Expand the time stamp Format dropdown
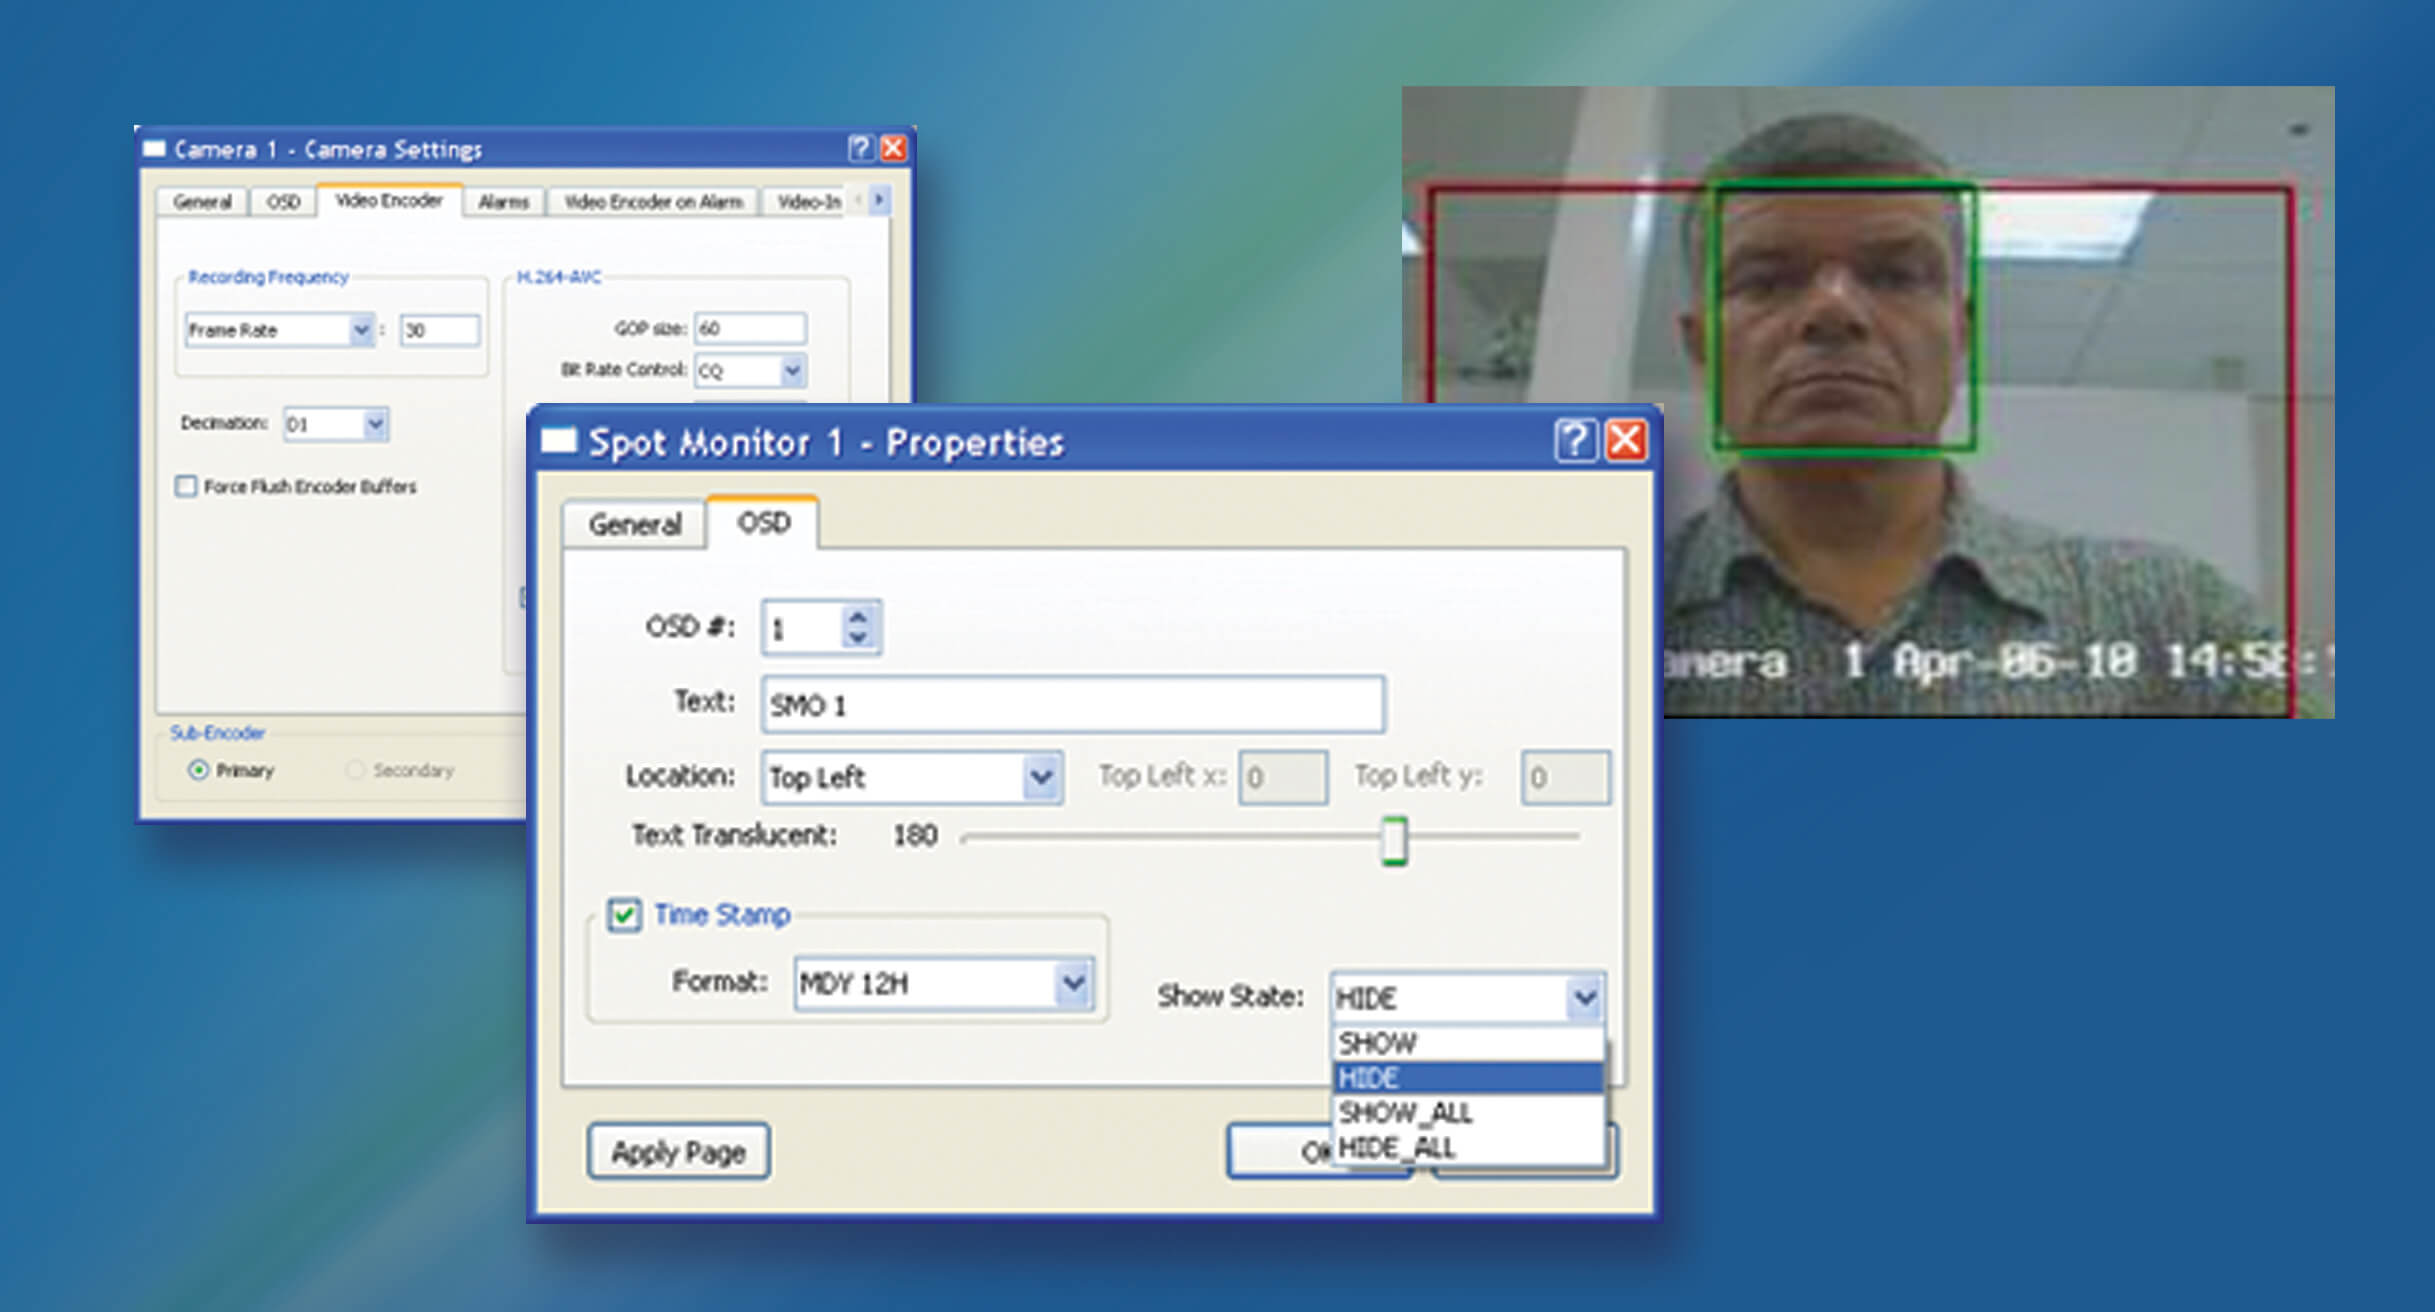Image resolution: width=2435 pixels, height=1312 pixels. coord(1073,984)
